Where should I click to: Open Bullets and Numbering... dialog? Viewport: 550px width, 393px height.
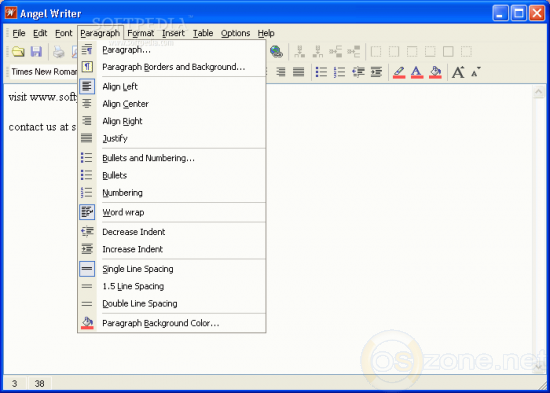click(172, 158)
